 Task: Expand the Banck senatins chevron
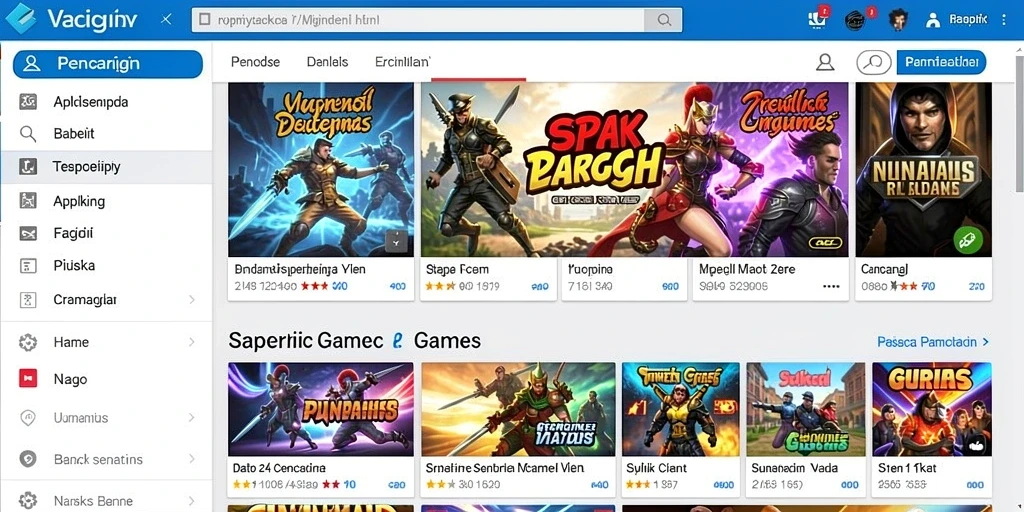(x=192, y=459)
